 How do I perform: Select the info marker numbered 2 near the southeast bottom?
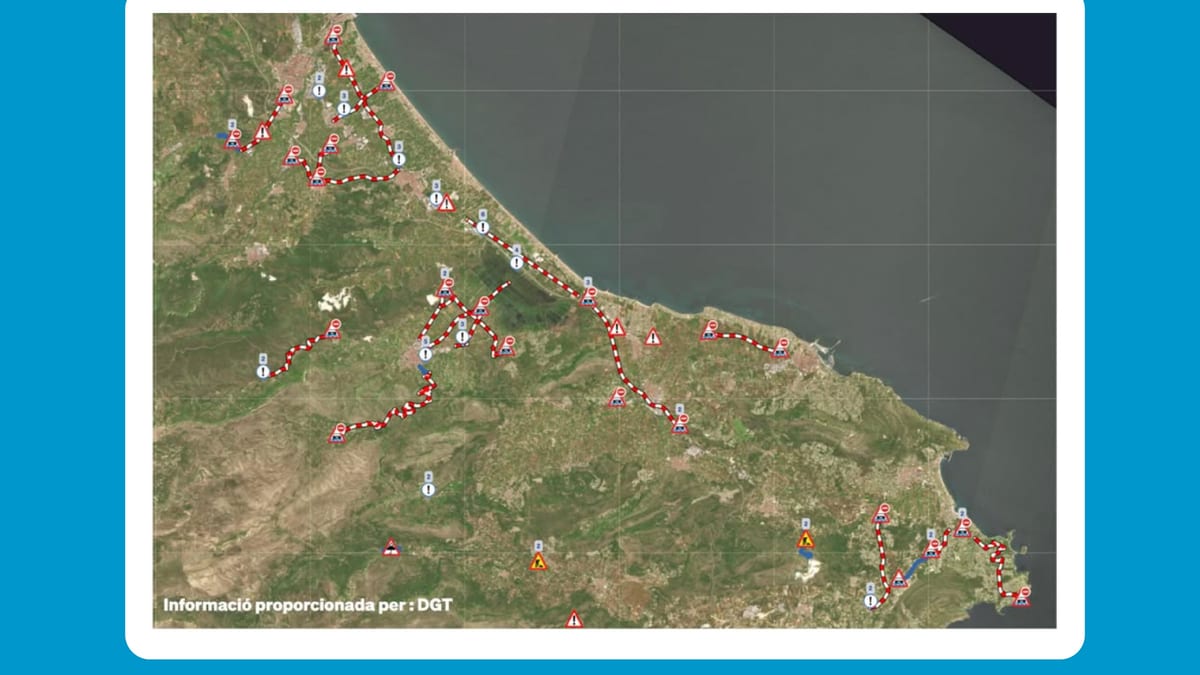(870, 600)
